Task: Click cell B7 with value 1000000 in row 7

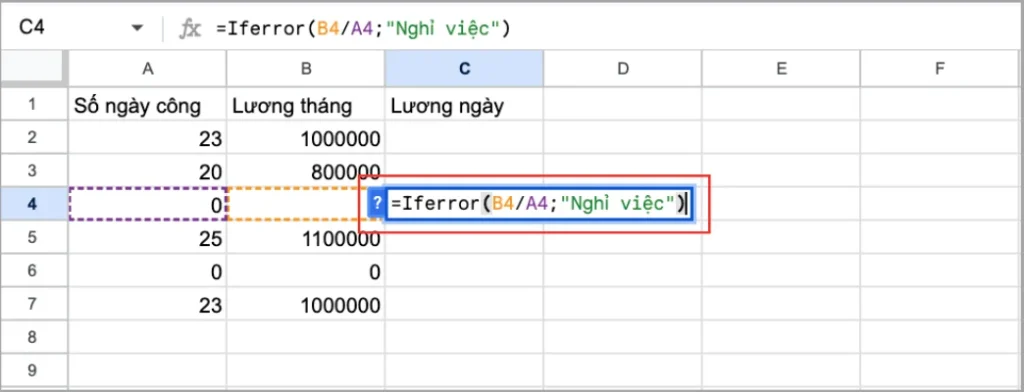Action: coord(306,304)
